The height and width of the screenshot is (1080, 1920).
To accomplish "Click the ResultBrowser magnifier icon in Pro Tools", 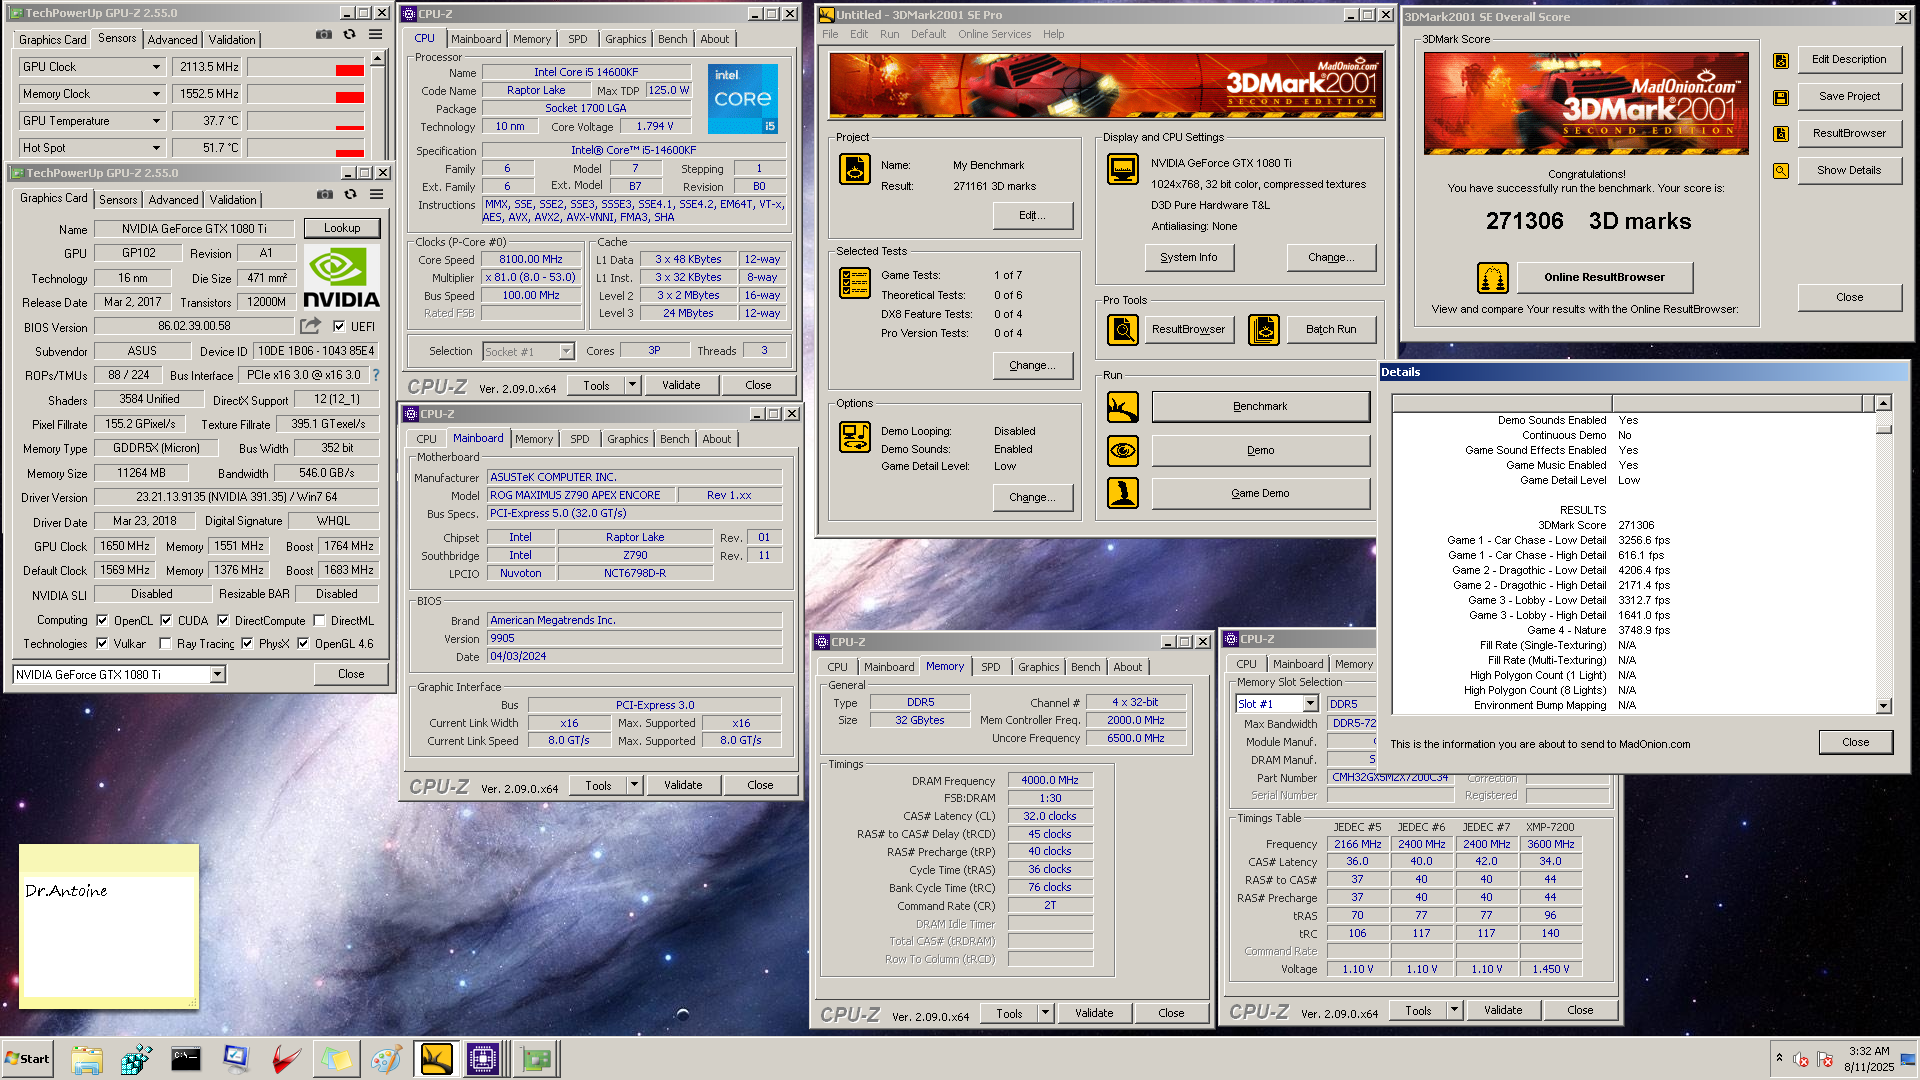I will tap(1123, 329).
